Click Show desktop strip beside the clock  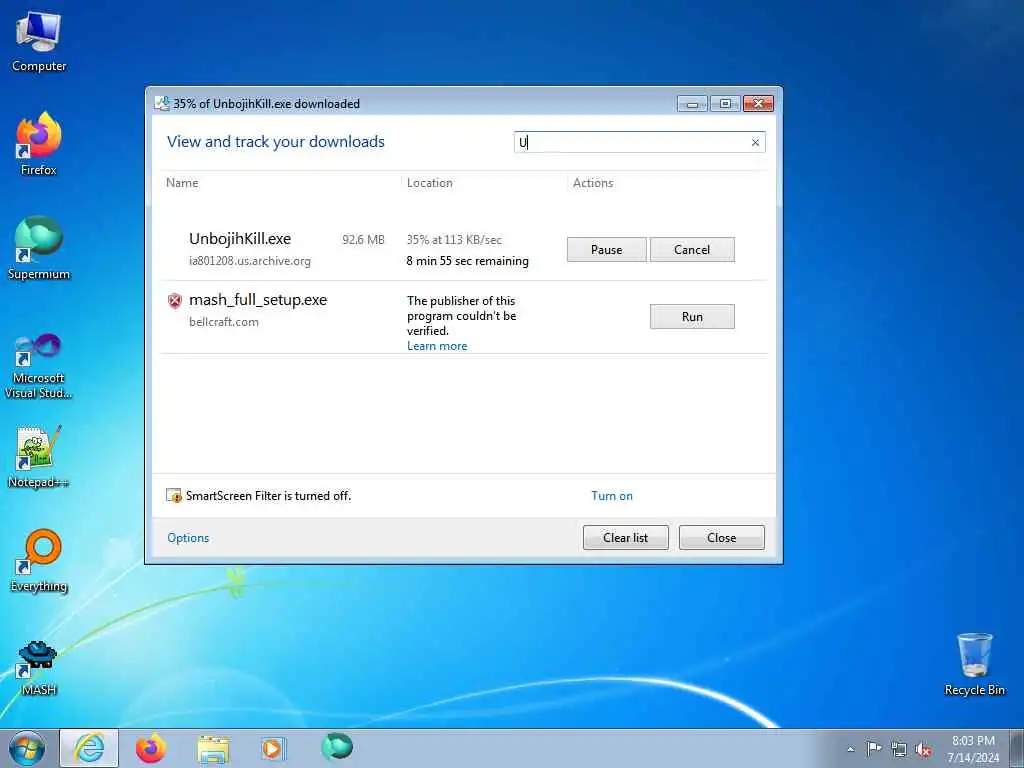click(1017, 748)
